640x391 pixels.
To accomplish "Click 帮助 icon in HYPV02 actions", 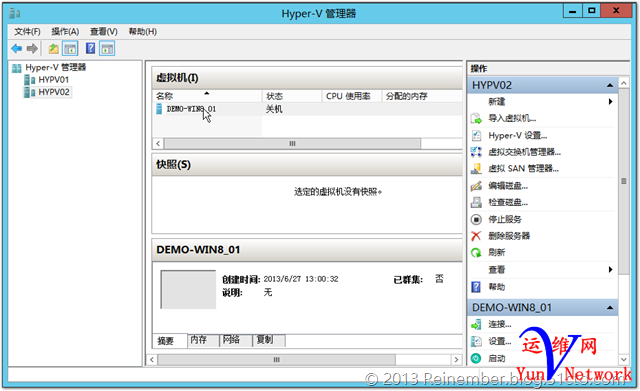I will (476, 287).
